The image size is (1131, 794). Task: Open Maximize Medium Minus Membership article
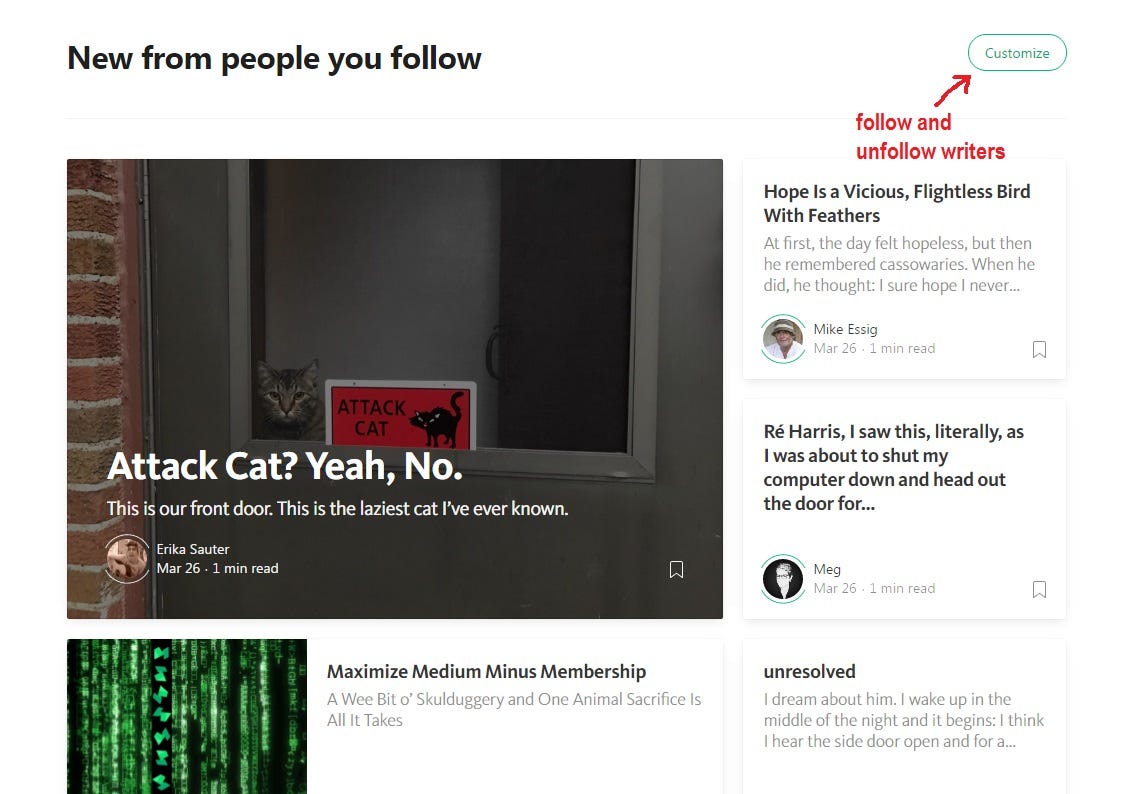click(486, 671)
